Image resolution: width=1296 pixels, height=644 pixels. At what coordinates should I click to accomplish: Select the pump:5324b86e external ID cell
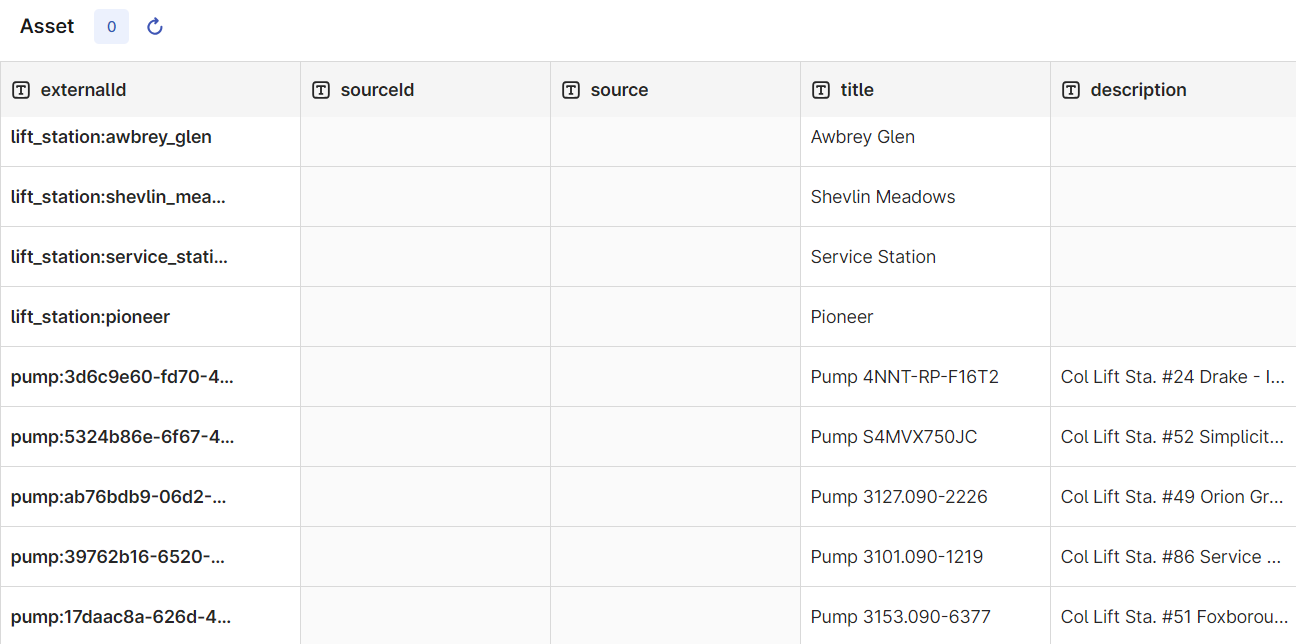150,437
